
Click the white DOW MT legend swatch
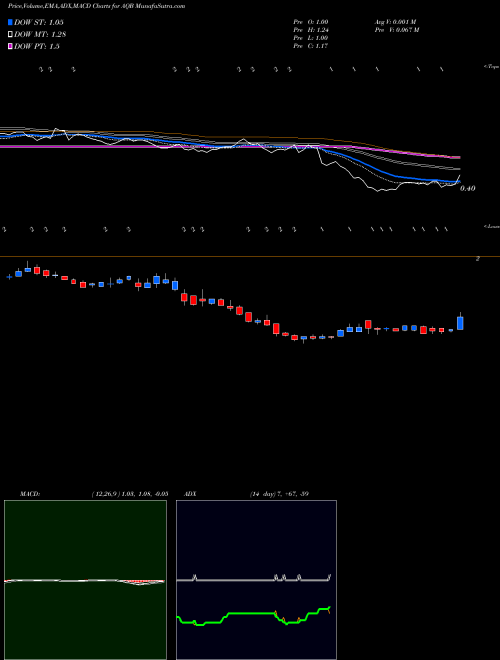tap(10, 35)
